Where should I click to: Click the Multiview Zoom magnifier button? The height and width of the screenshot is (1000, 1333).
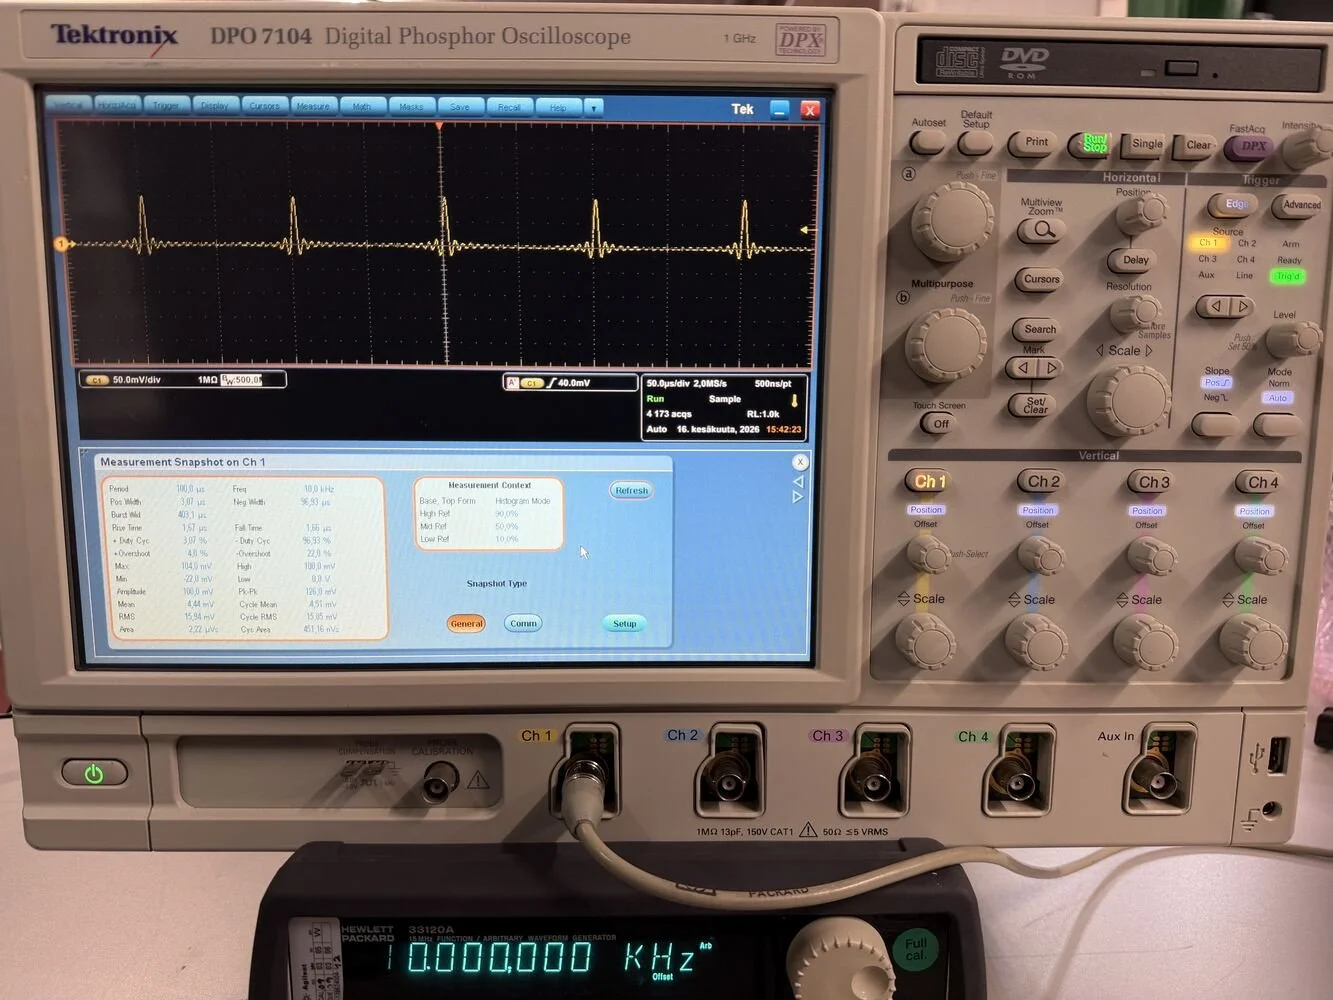pos(1041,231)
